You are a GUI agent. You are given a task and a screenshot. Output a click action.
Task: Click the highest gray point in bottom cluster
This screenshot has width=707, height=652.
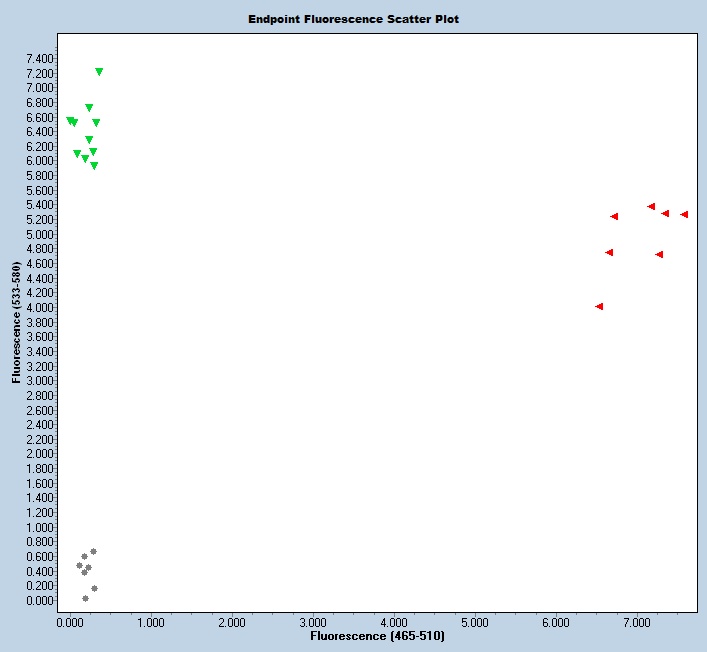[93, 551]
